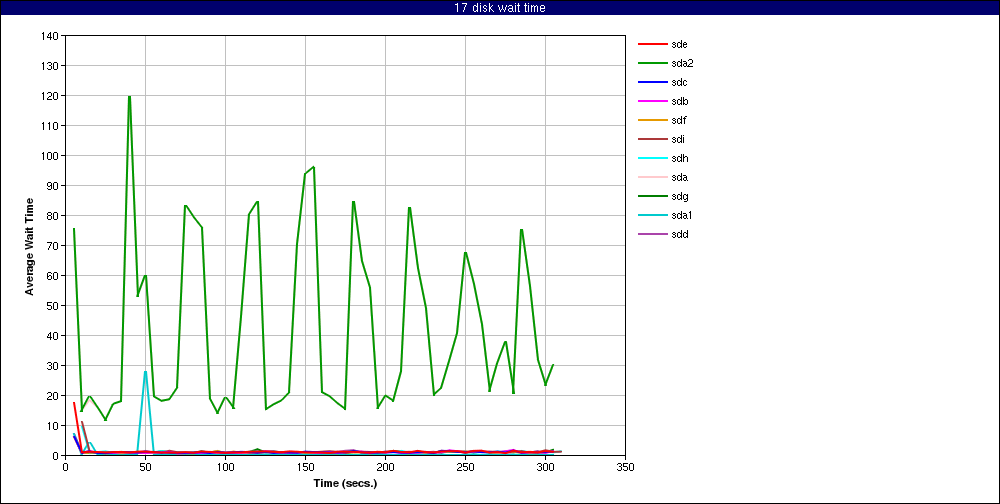Click the magenta sdb legend line swatch
The width and height of the screenshot is (1000, 504).
click(652, 101)
